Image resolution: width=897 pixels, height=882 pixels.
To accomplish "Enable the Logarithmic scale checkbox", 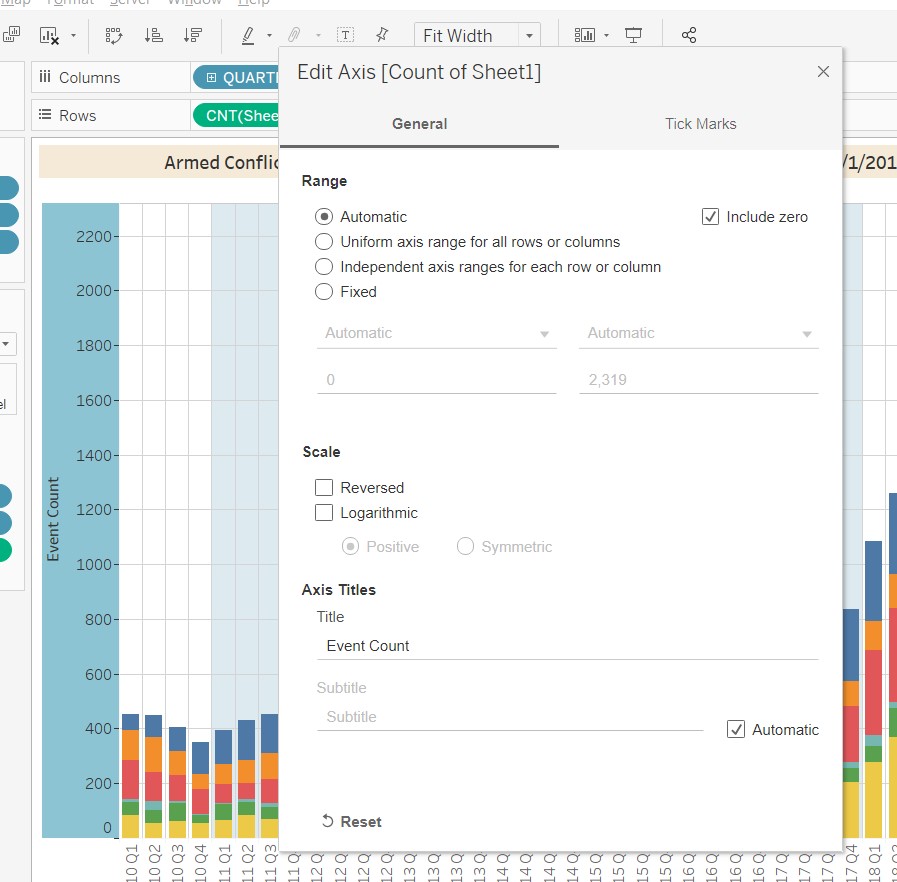I will click(x=324, y=513).
